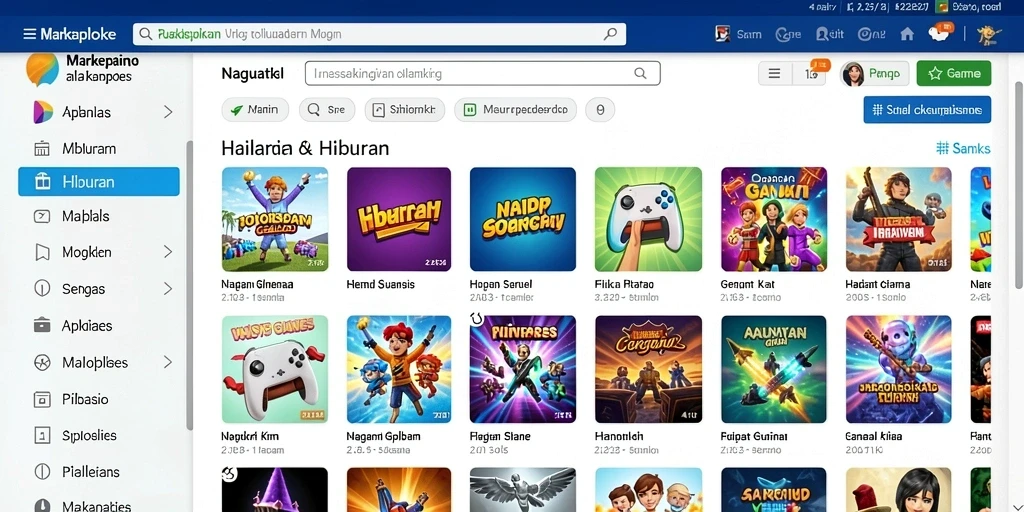The height and width of the screenshot is (512, 1024).
Task: Click the home icon in top bar
Action: pos(907,34)
